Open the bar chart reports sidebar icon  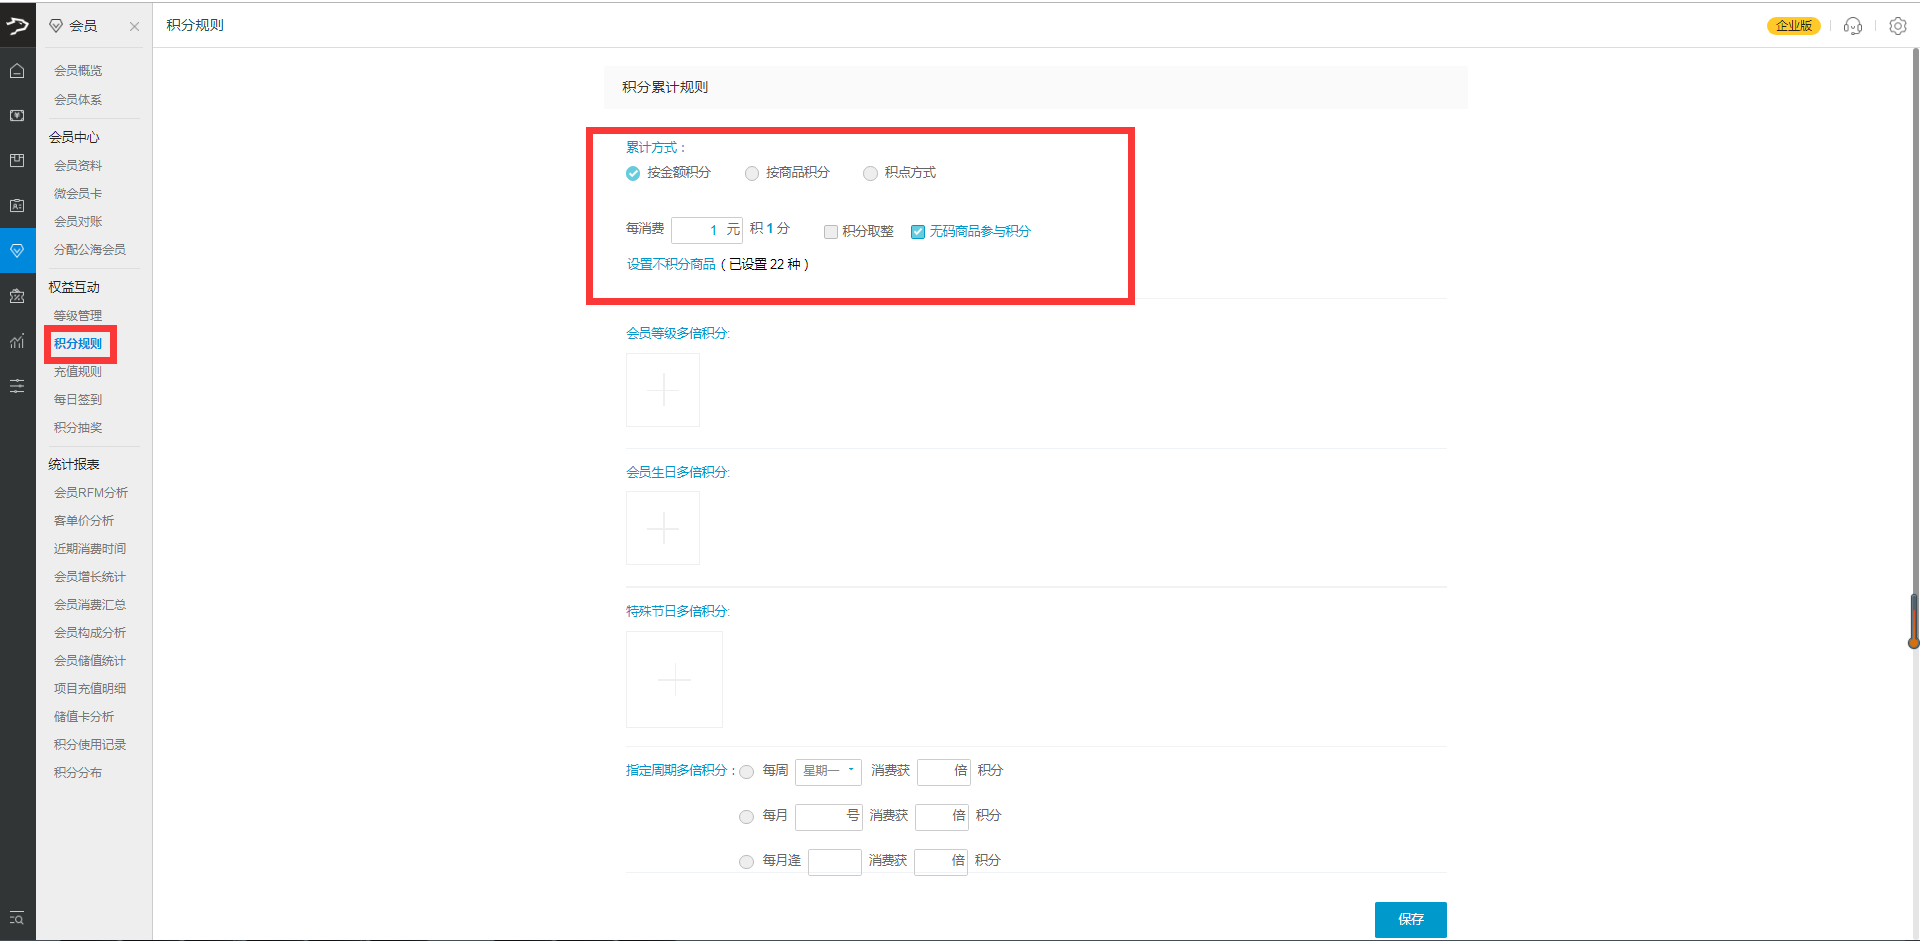(17, 341)
